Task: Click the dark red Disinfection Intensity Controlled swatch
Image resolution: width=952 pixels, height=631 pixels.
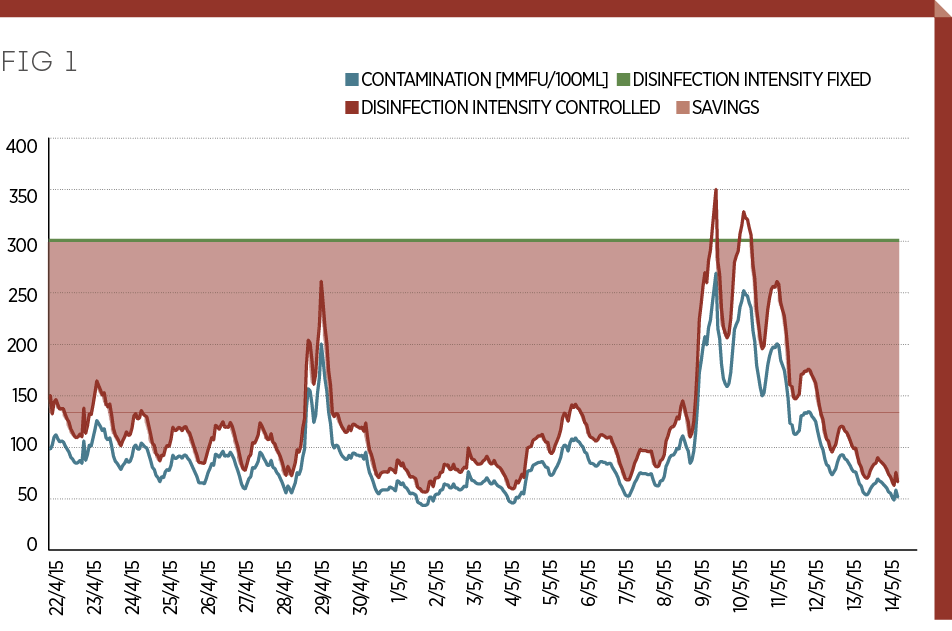Action: [x=351, y=107]
